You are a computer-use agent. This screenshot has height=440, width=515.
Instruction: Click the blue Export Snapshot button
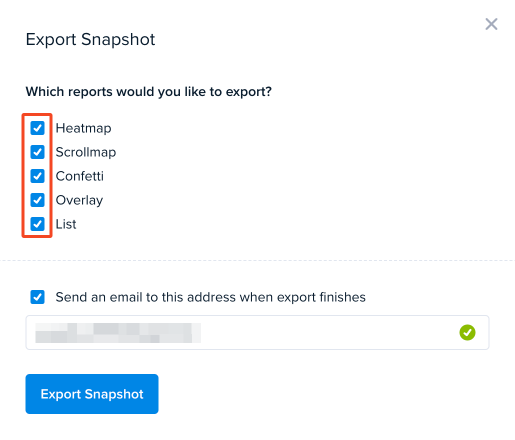(92, 394)
